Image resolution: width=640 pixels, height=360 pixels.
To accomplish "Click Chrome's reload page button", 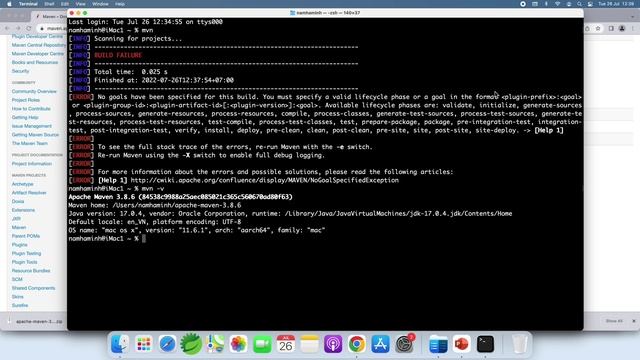I will [29, 28].
